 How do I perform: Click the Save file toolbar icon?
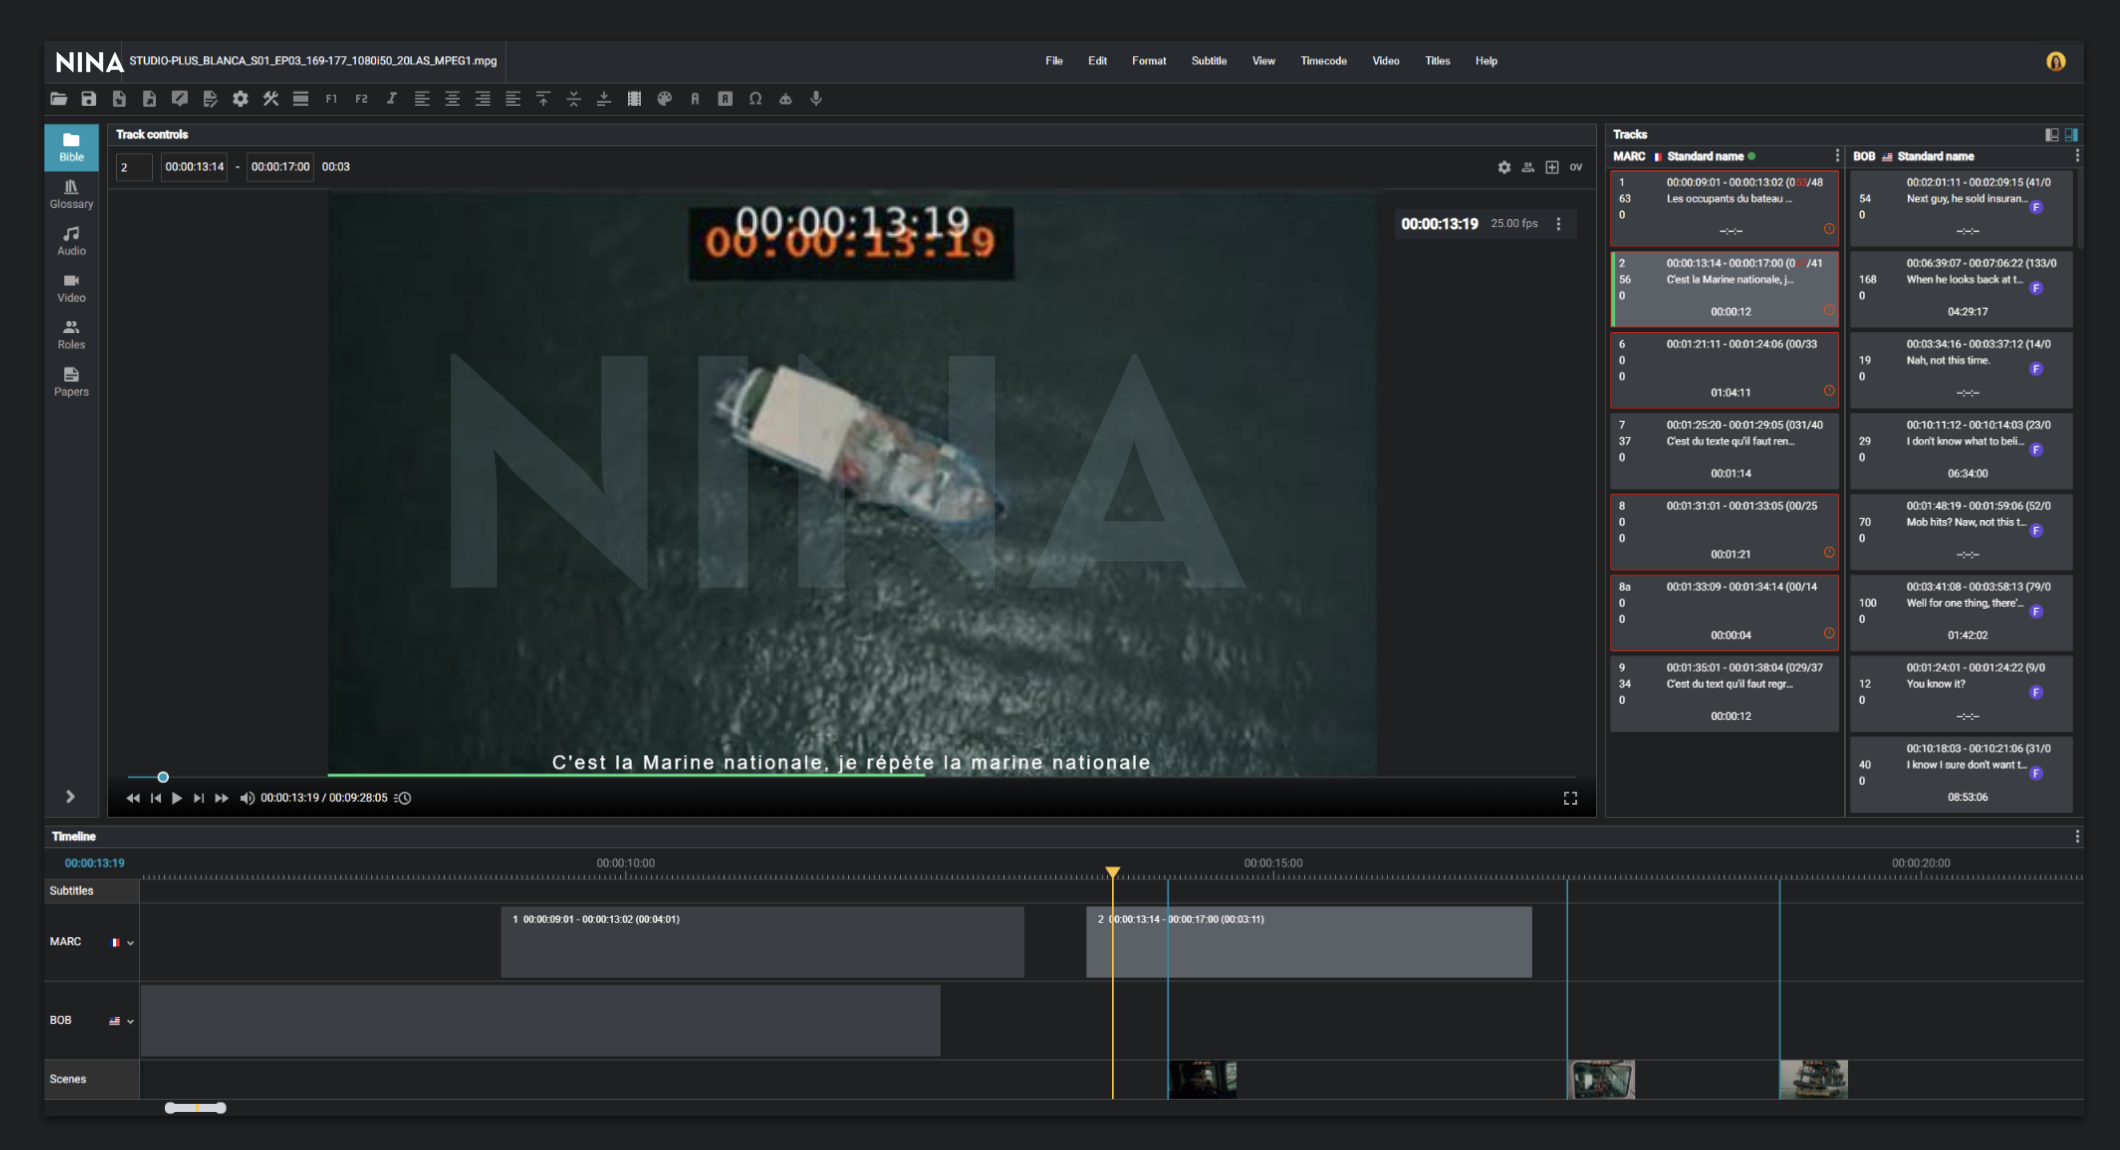(x=89, y=99)
